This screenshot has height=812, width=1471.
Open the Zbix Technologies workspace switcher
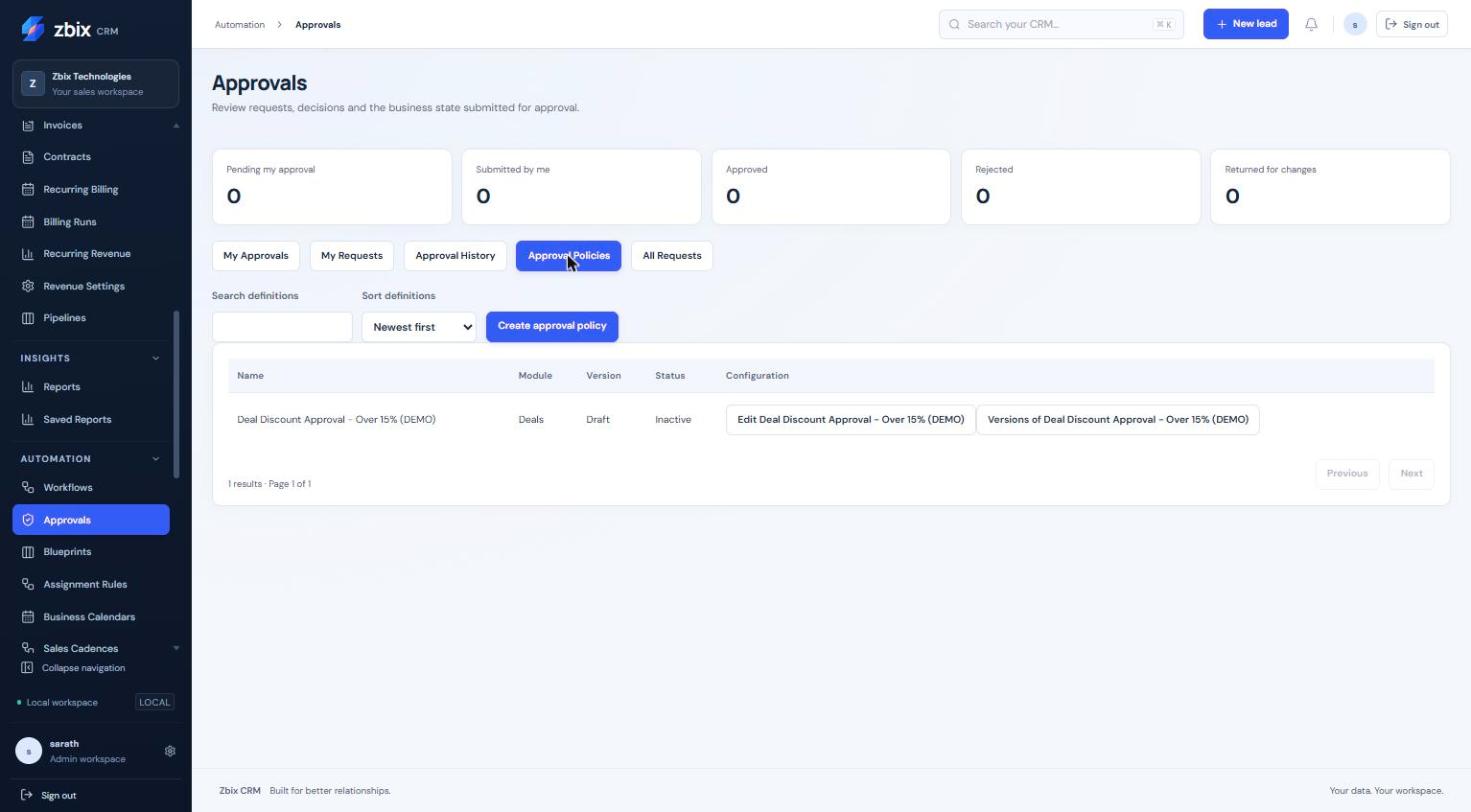(96, 84)
